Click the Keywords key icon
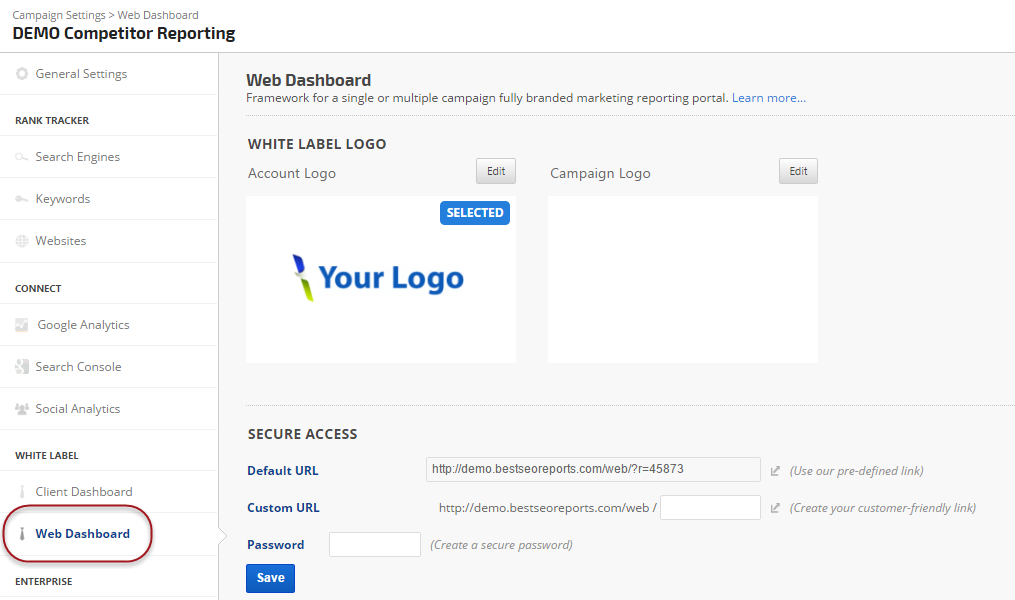The width and height of the screenshot is (1015, 600). tap(22, 199)
